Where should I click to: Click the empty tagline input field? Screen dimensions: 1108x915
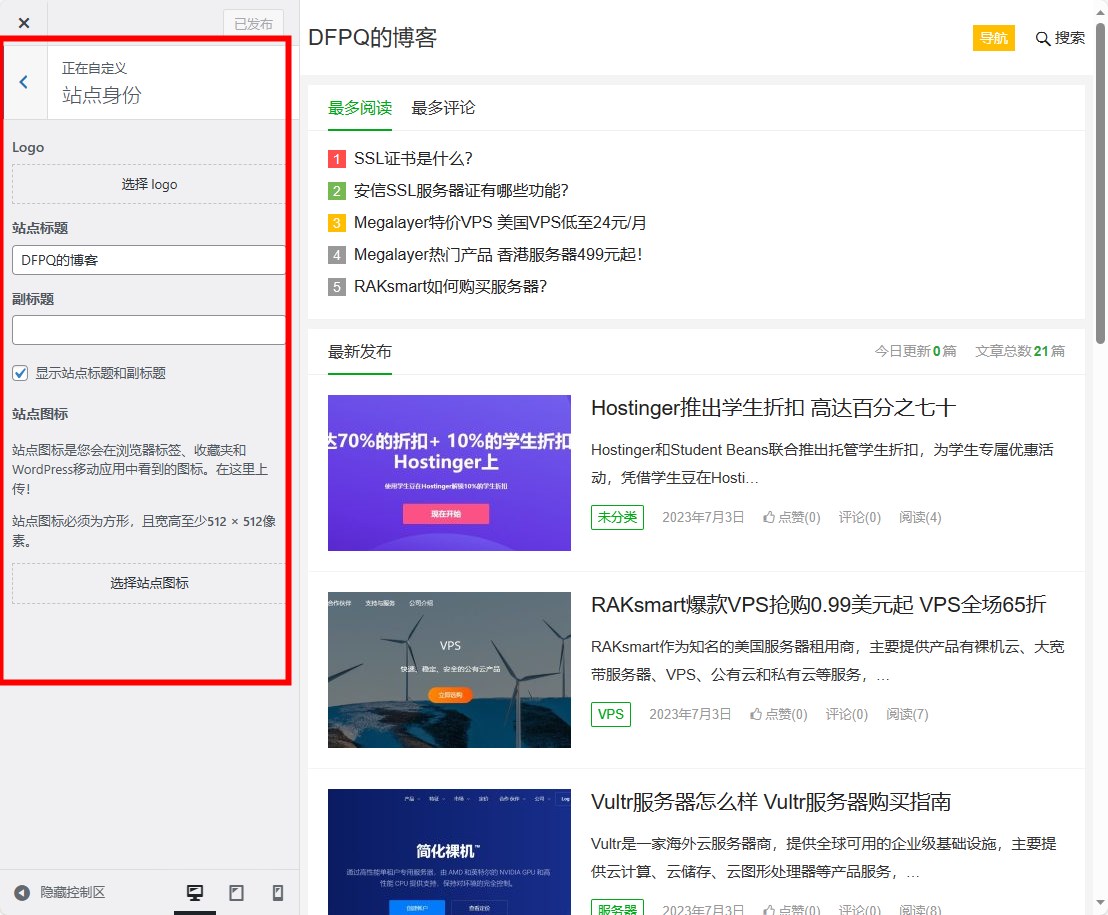[x=149, y=330]
